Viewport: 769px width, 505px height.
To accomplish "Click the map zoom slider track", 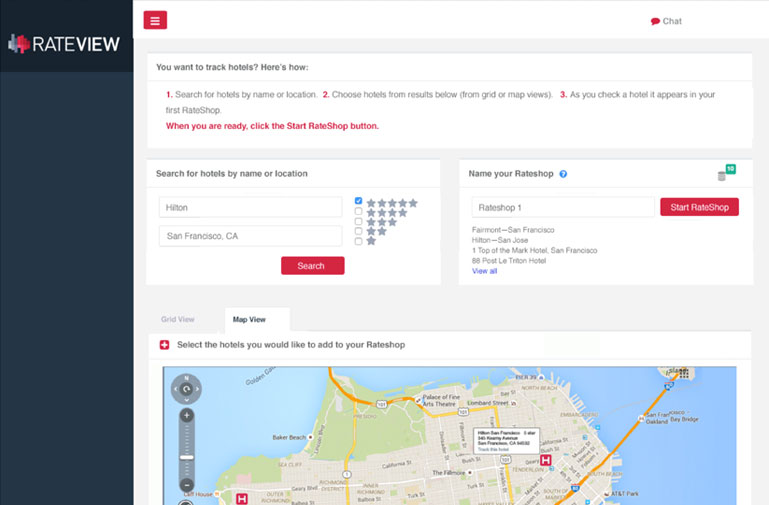I will pyautogui.click(x=187, y=450).
